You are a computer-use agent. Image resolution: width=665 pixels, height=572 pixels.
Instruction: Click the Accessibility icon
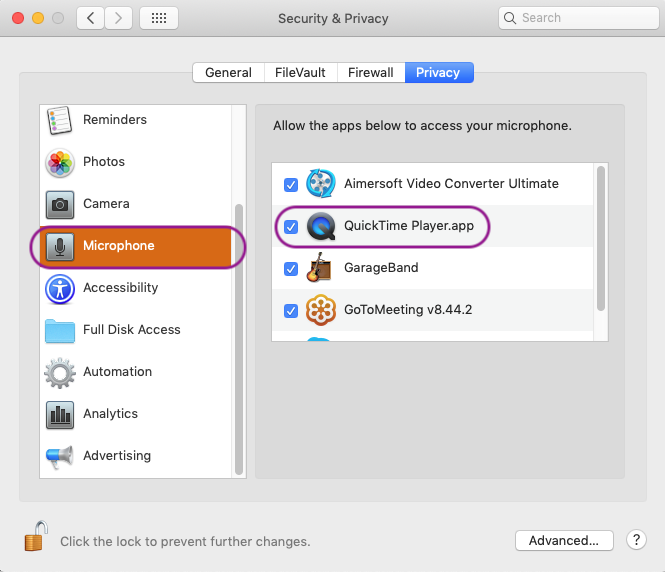click(60, 289)
